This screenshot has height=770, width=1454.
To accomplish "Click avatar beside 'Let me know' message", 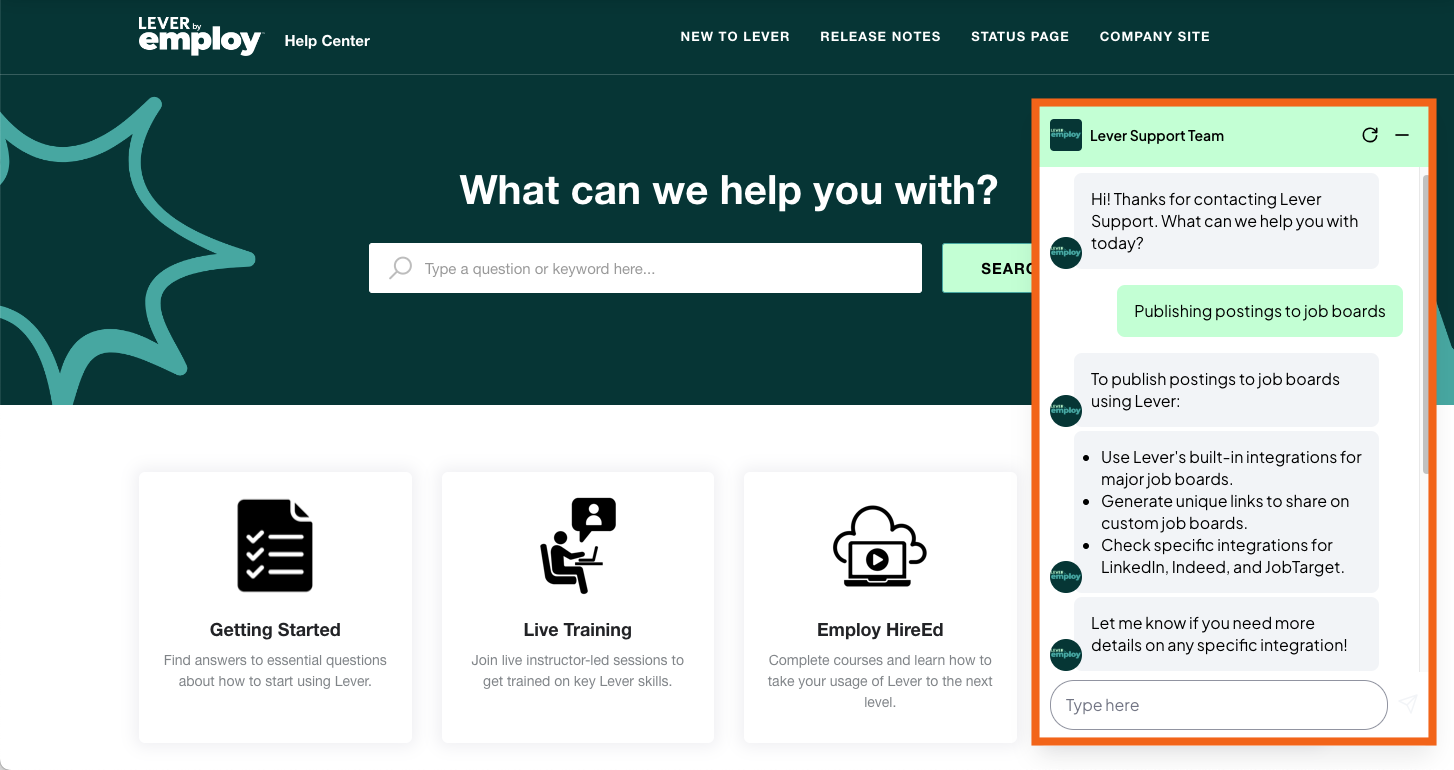I will coord(1066,655).
